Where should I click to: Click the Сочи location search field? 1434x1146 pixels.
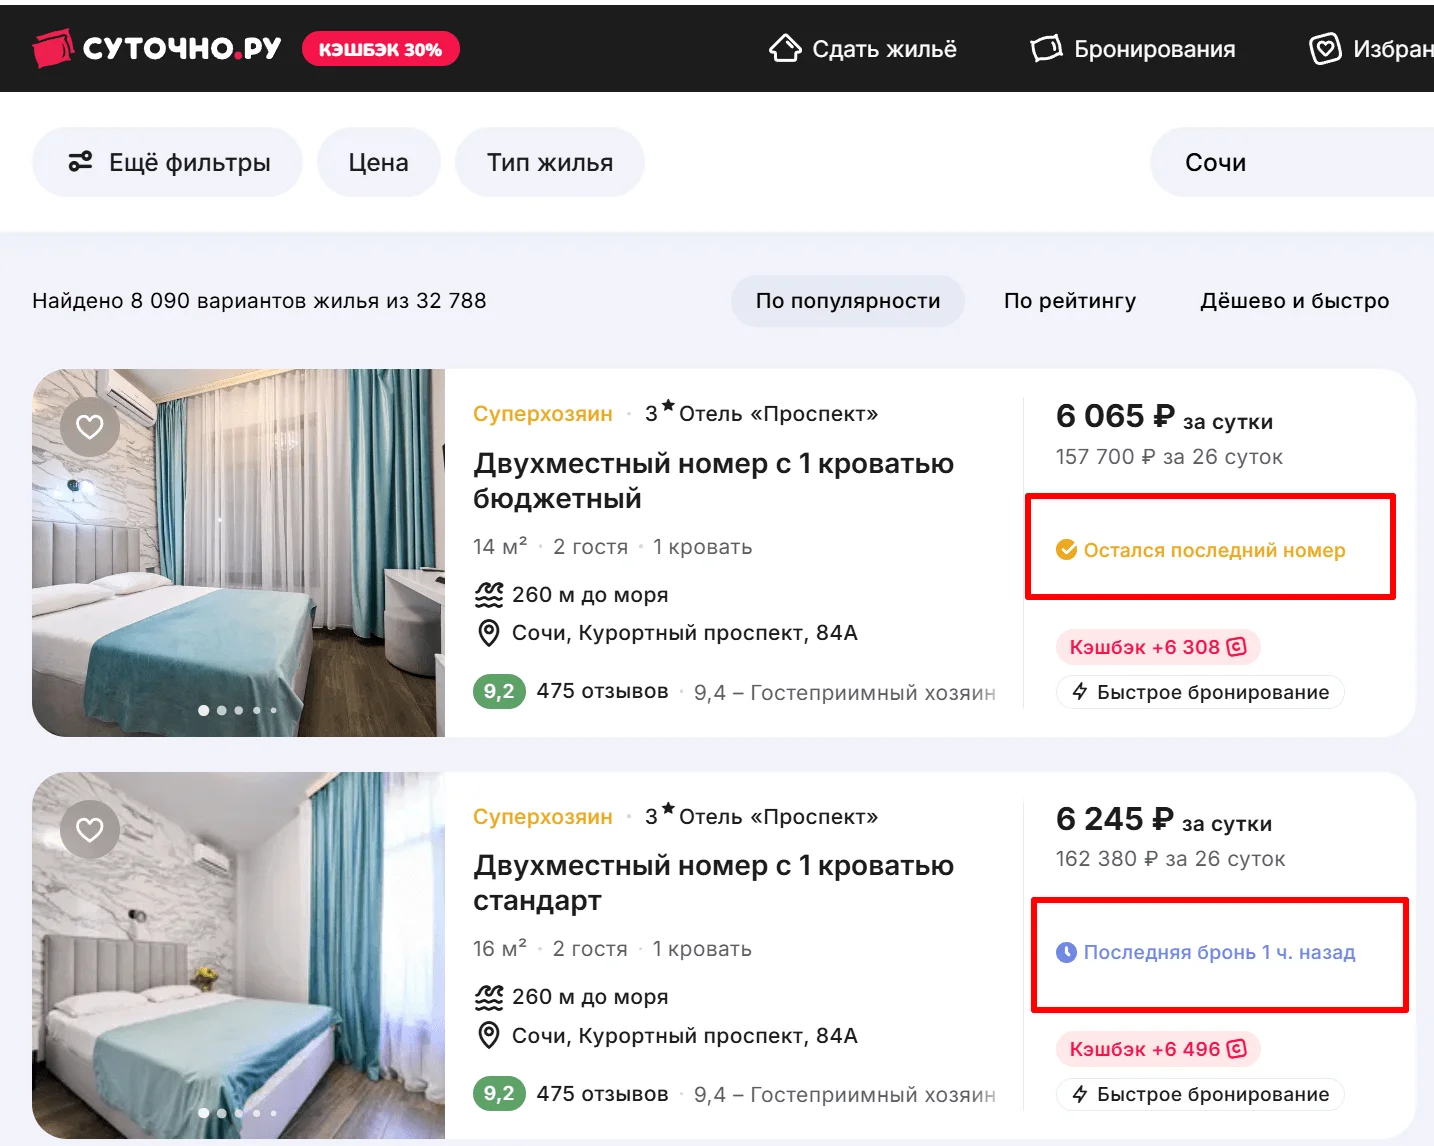[1290, 163]
